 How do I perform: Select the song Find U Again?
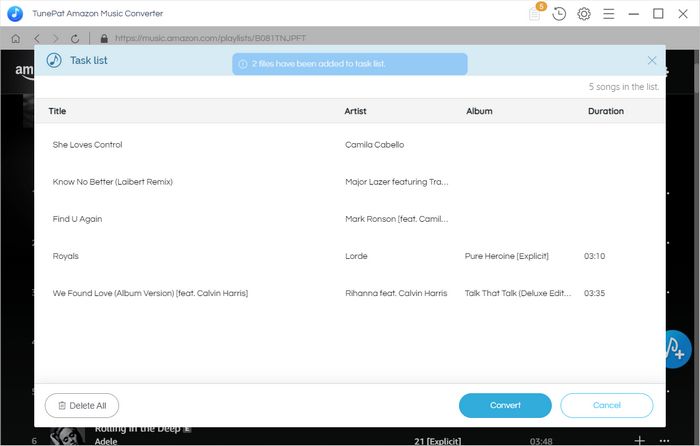(x=77, y=219)
